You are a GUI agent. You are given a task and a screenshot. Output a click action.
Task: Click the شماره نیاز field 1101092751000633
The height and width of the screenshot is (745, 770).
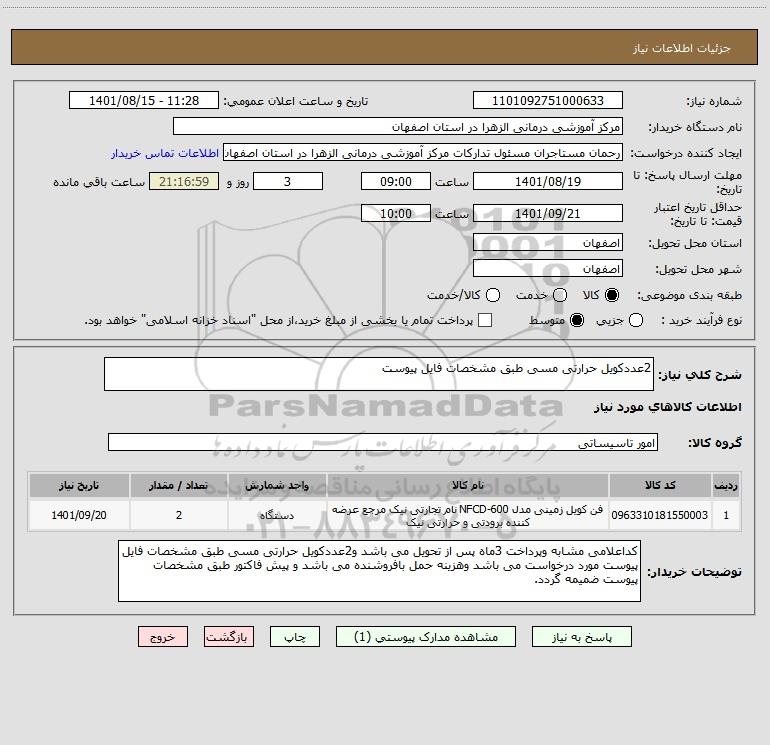[548, 101]
